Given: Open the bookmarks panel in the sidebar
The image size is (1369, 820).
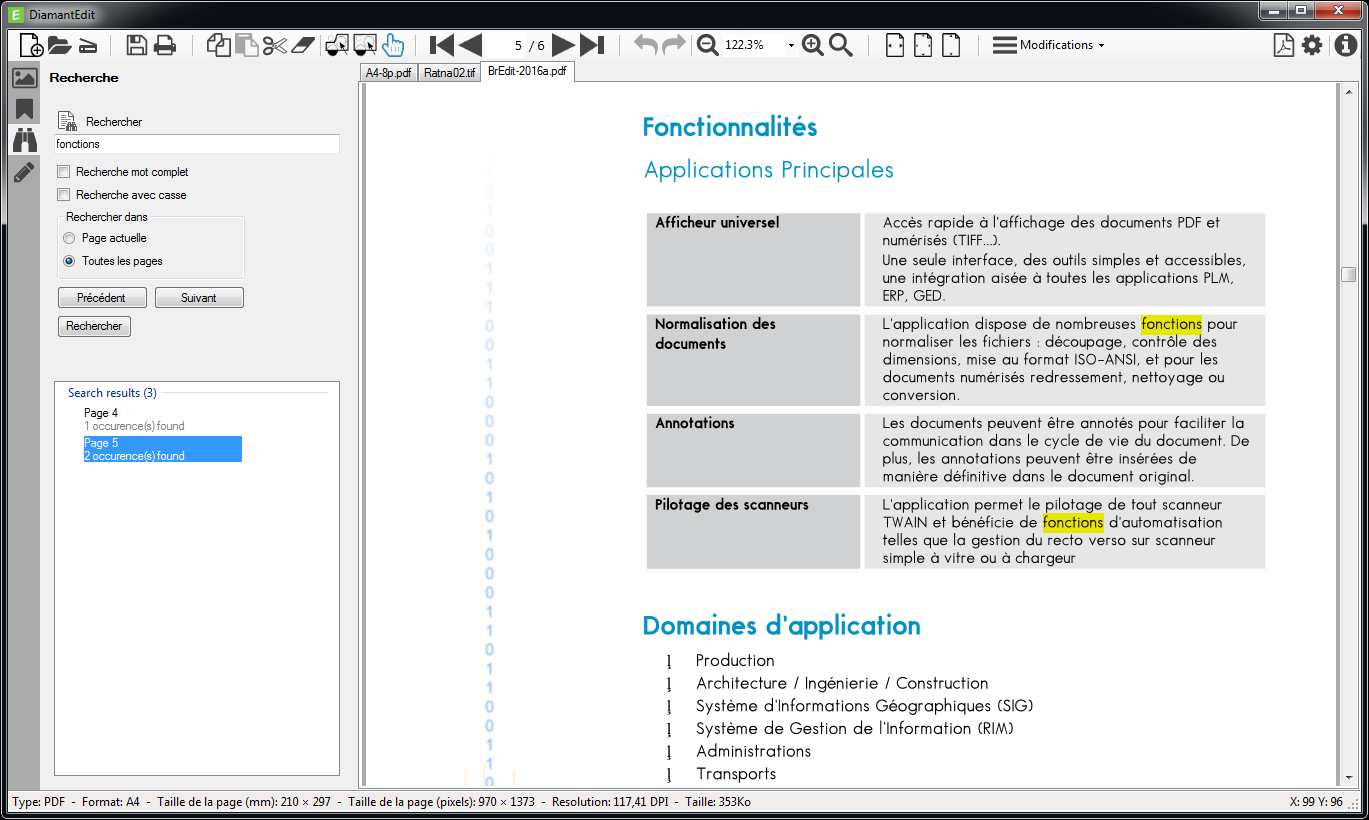Looking at the screenshot, I should pyautogui.click(x=24, y=109).
